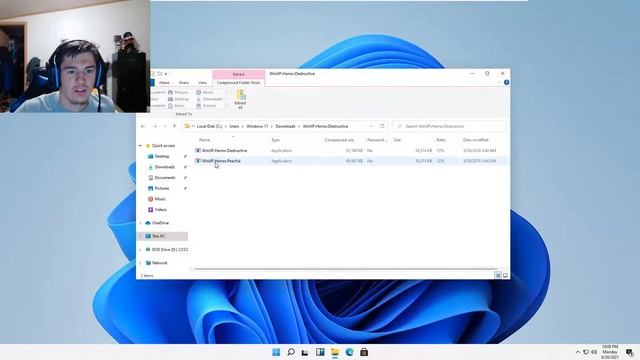Choose Desktop in ribbon Extract To list

coord(179,99)
